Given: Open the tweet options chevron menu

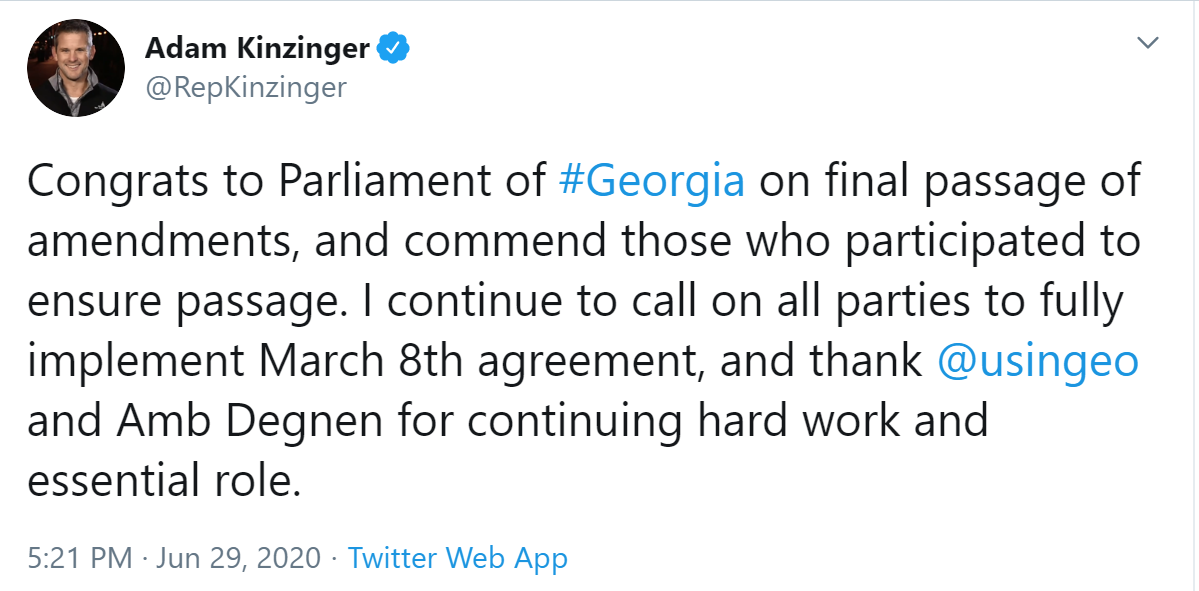Looking at the screenshot, I should pyautogui.click(x=1149, y=43).
